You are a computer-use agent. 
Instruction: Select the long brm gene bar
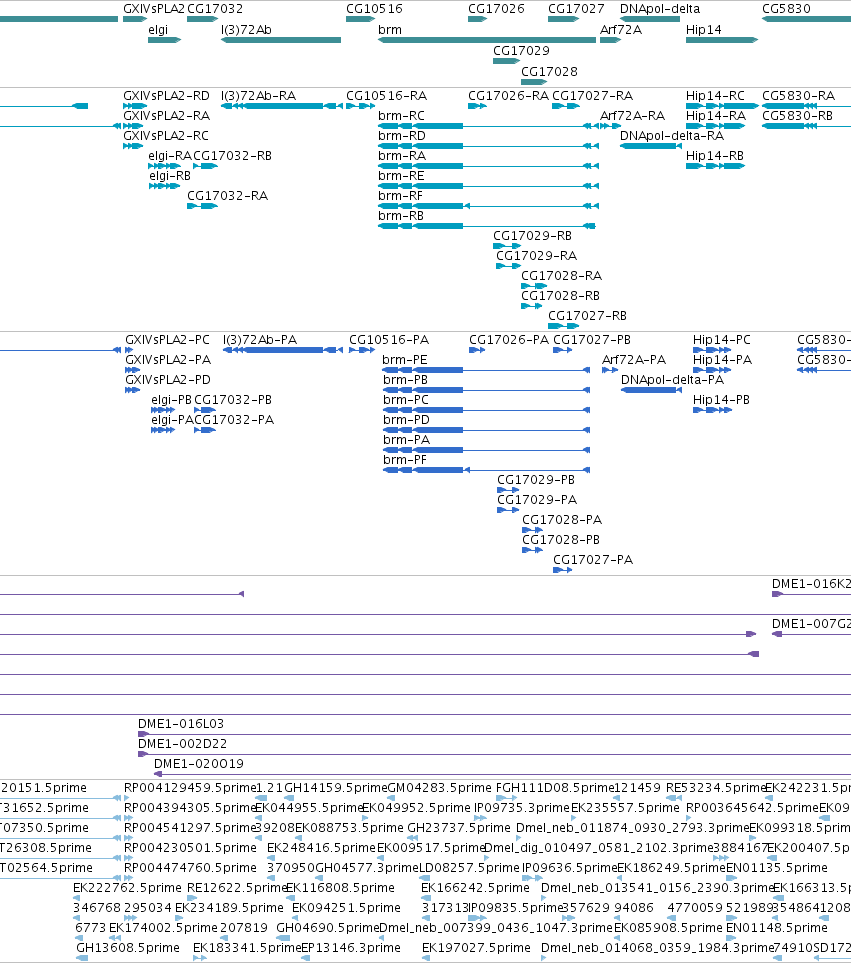coord(487,40)
